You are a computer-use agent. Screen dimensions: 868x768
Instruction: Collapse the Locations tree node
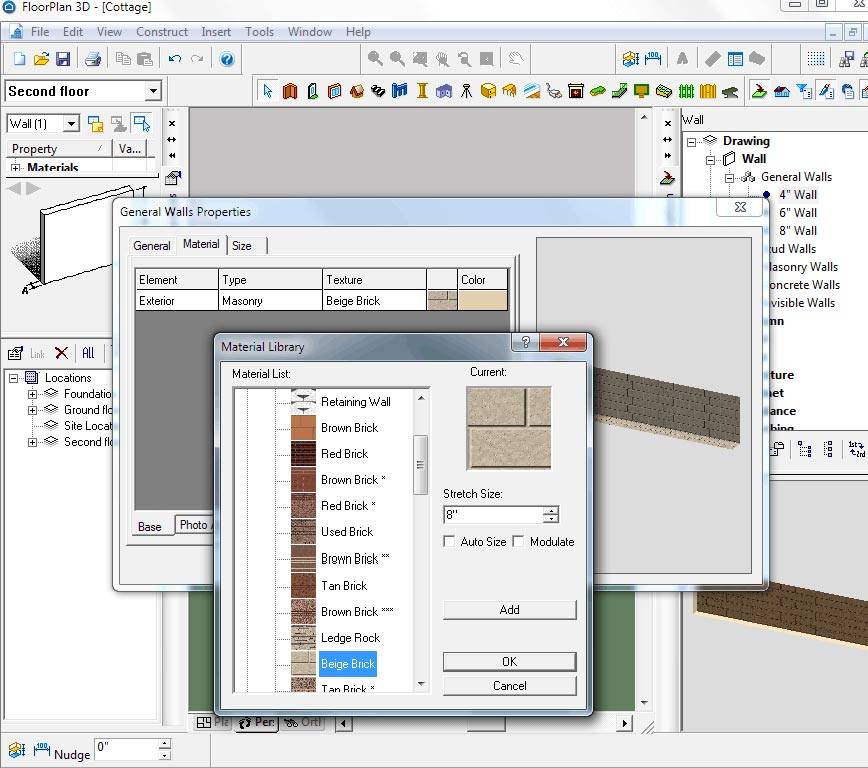coord(13,378)
